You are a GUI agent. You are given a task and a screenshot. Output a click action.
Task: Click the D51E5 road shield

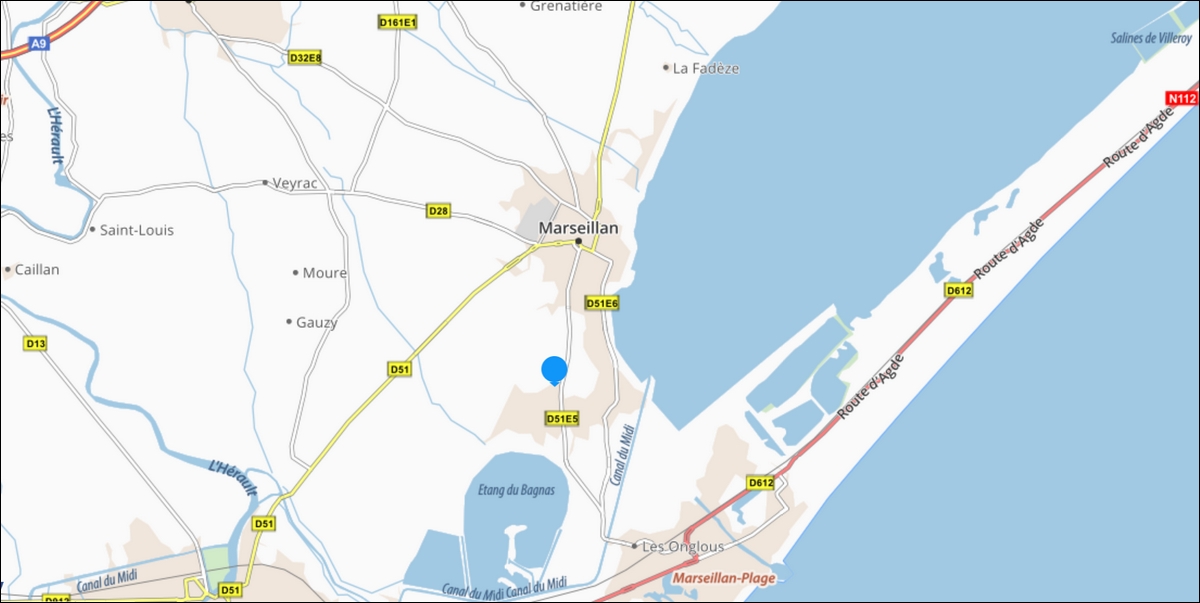point(562,418)
